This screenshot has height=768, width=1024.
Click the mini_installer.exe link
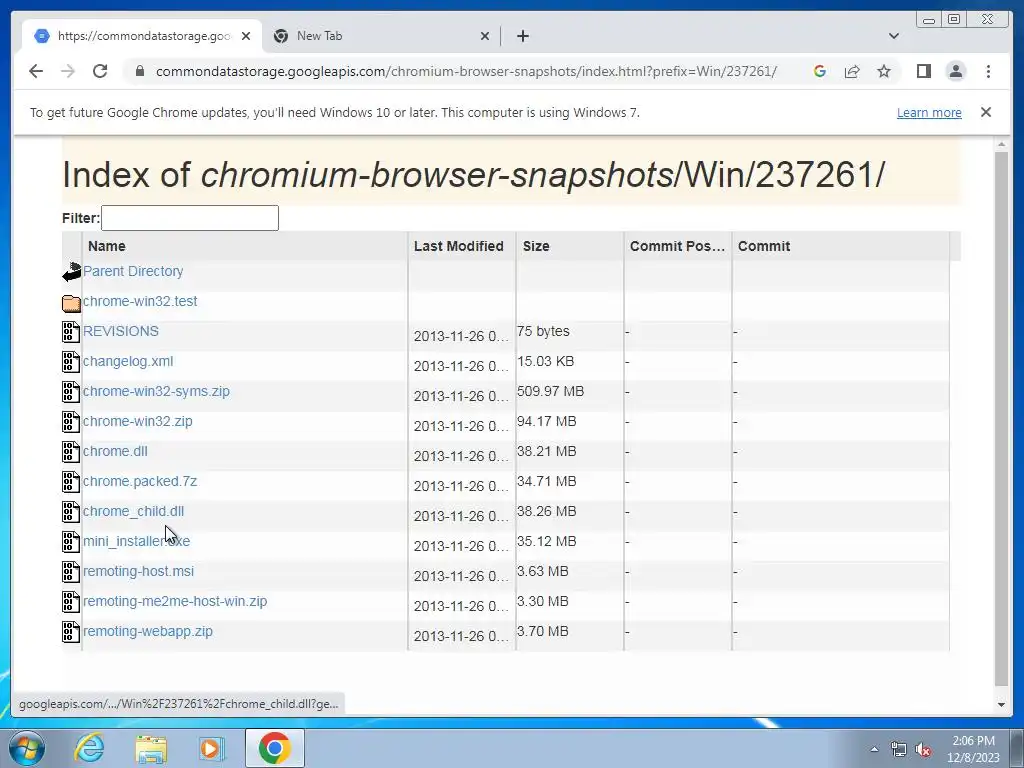click(136, 541)
